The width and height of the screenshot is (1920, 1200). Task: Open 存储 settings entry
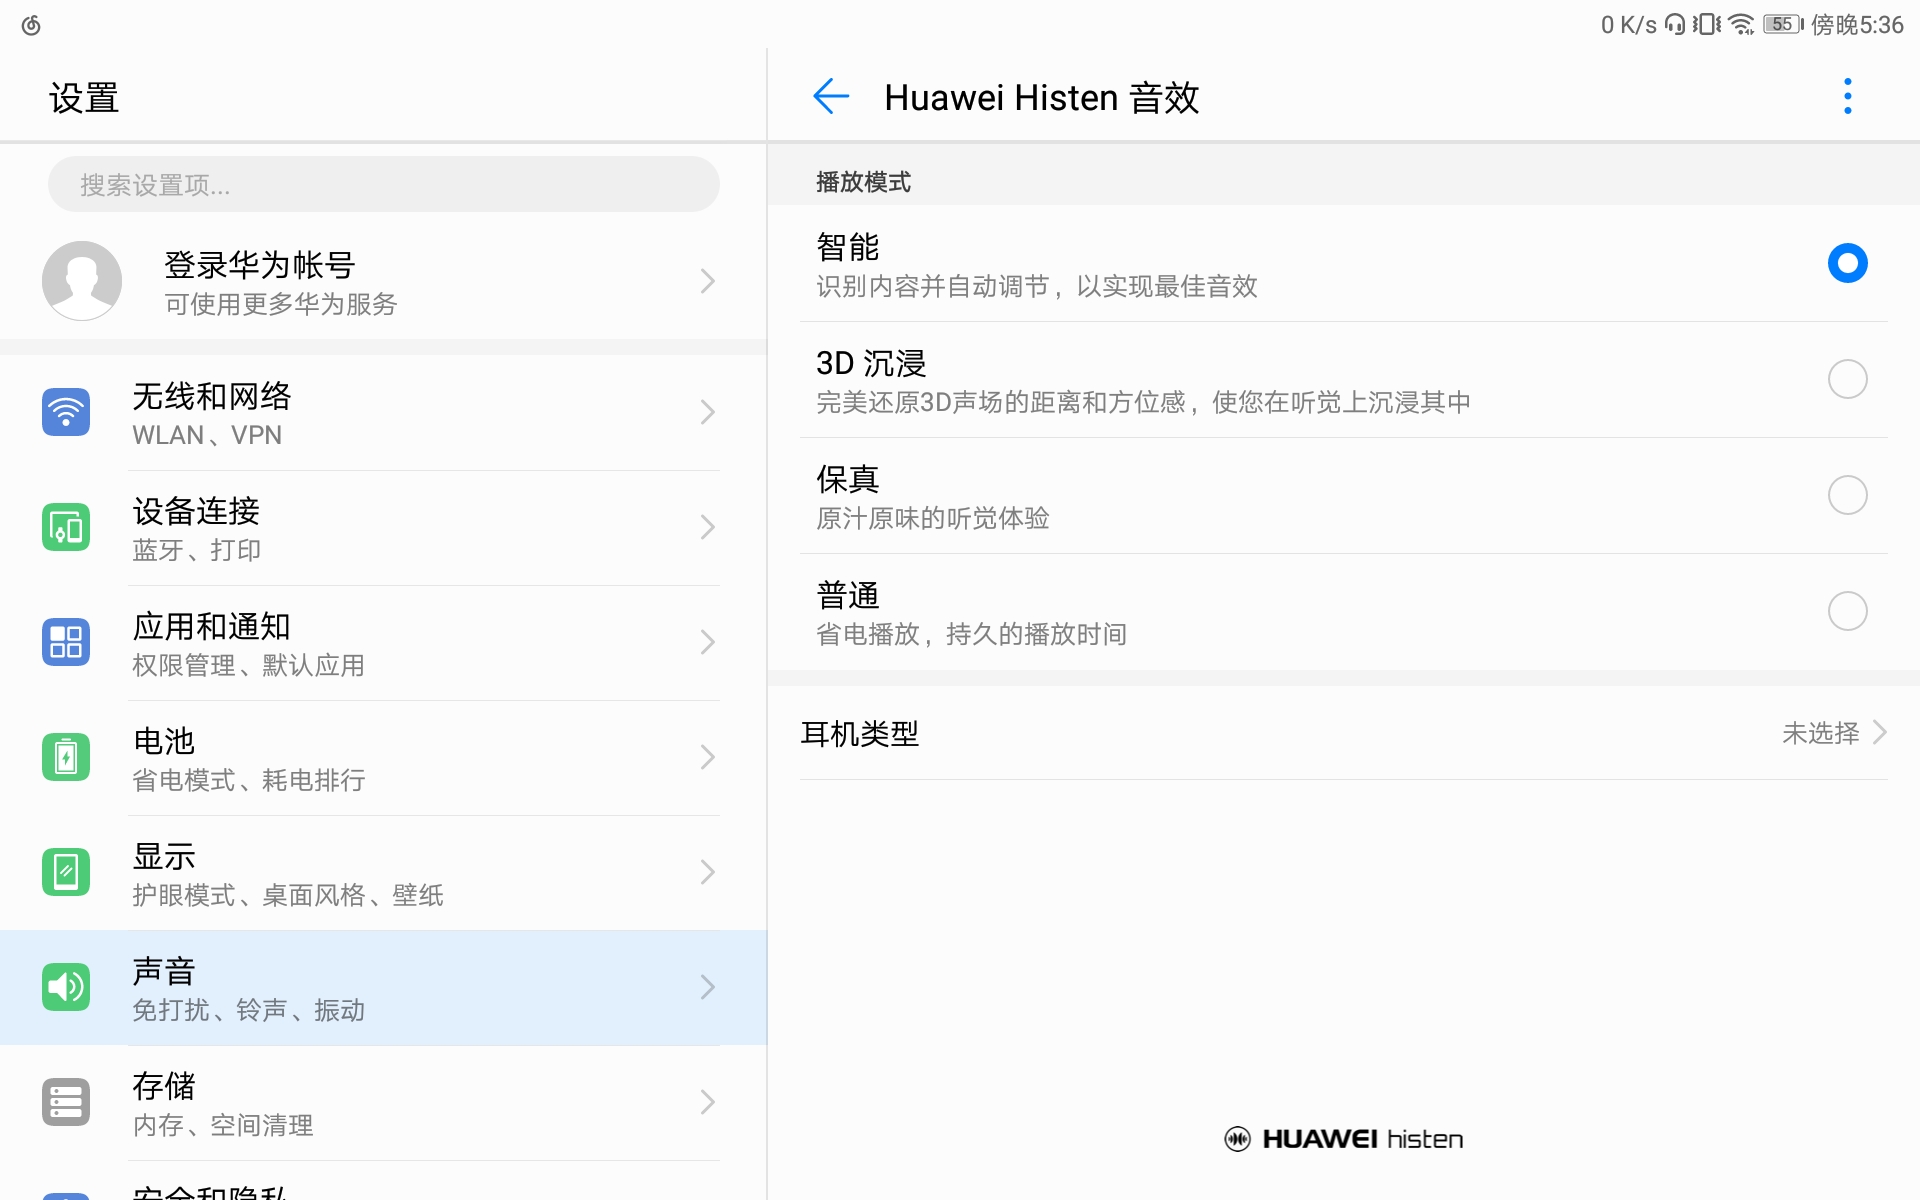[x=383, y=1102]
